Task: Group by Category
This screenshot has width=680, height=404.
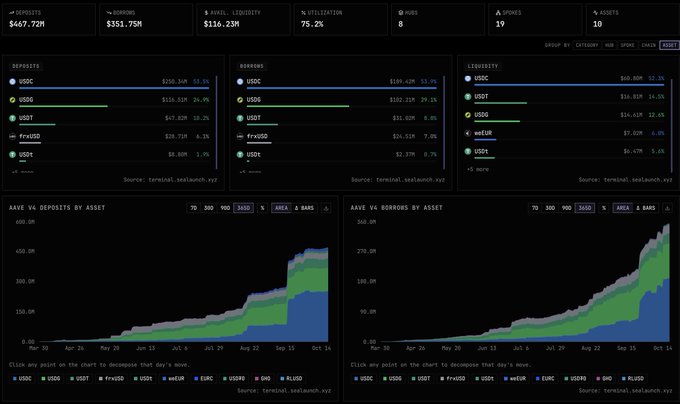Action: (x=587, y=45)
